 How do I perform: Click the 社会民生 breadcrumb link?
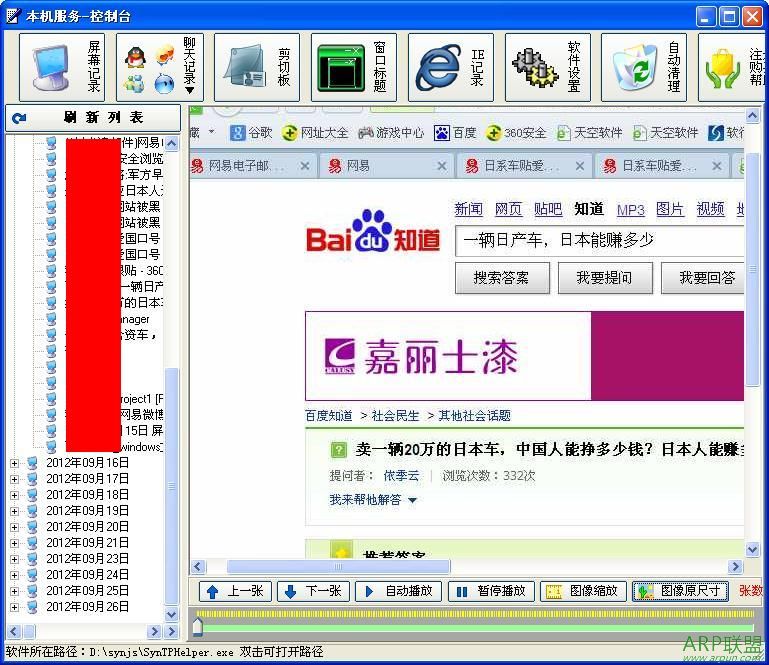395,416
